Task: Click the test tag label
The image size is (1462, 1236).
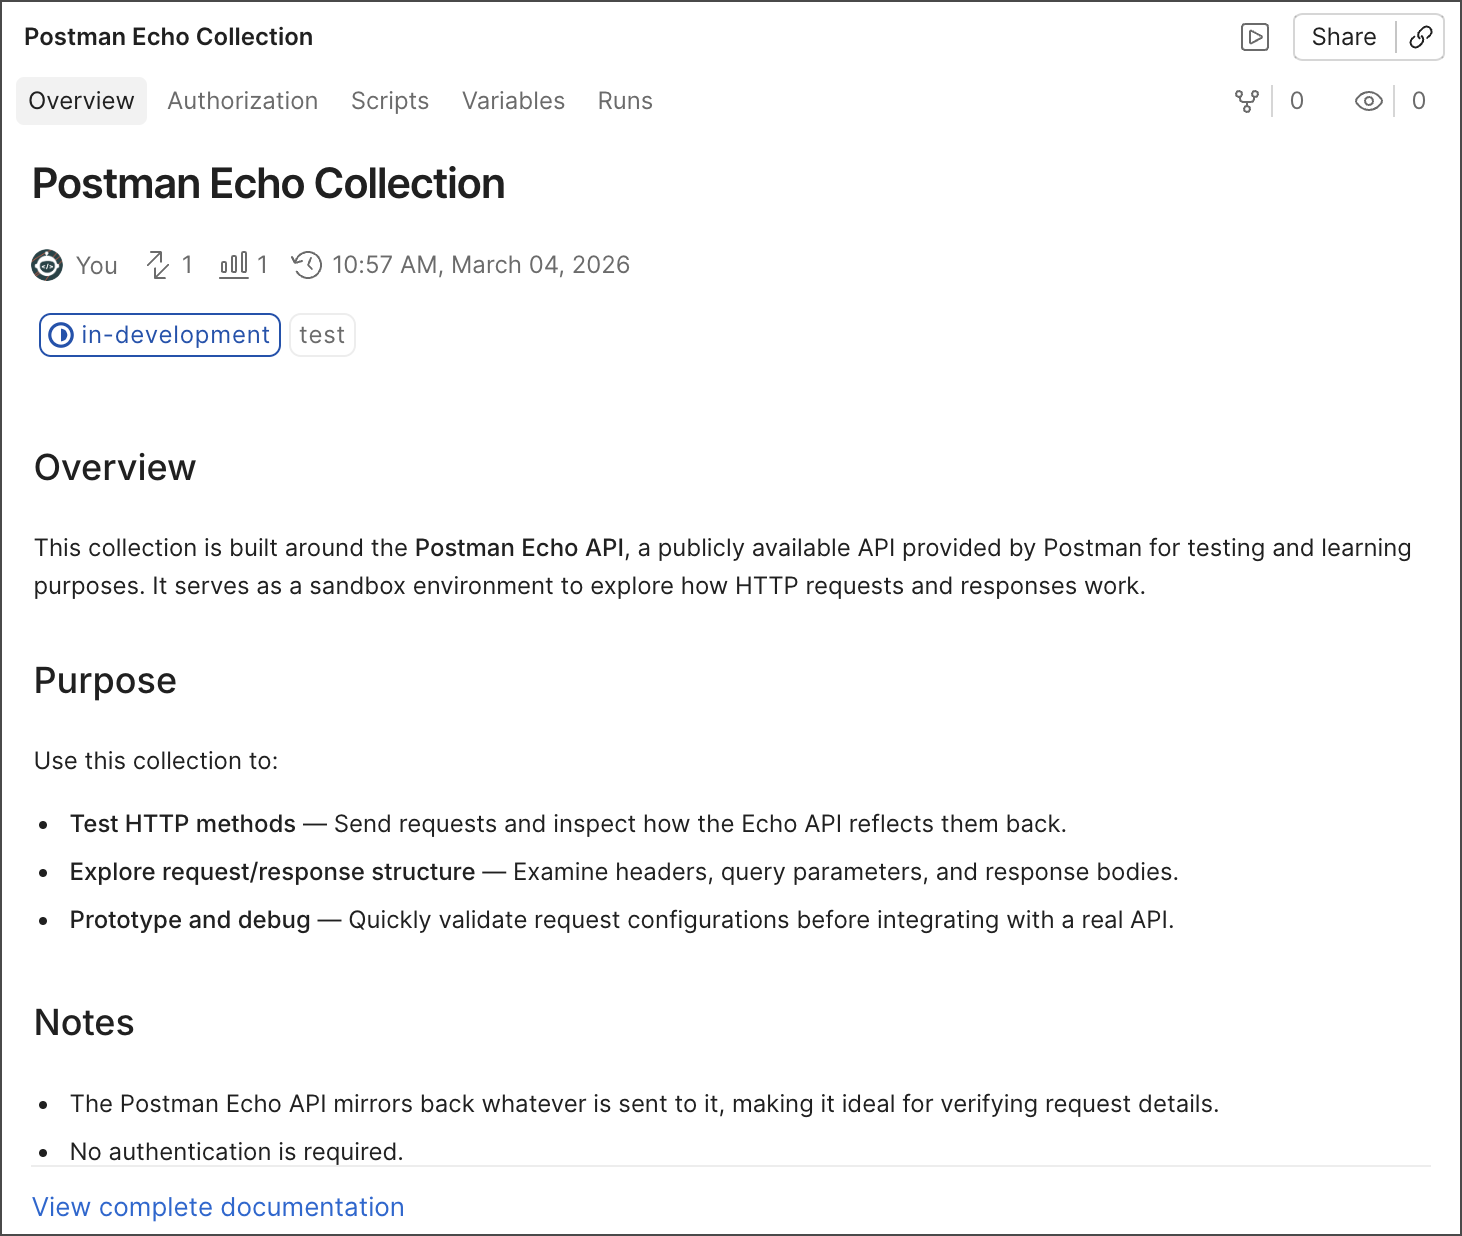Action: (322, 335)
